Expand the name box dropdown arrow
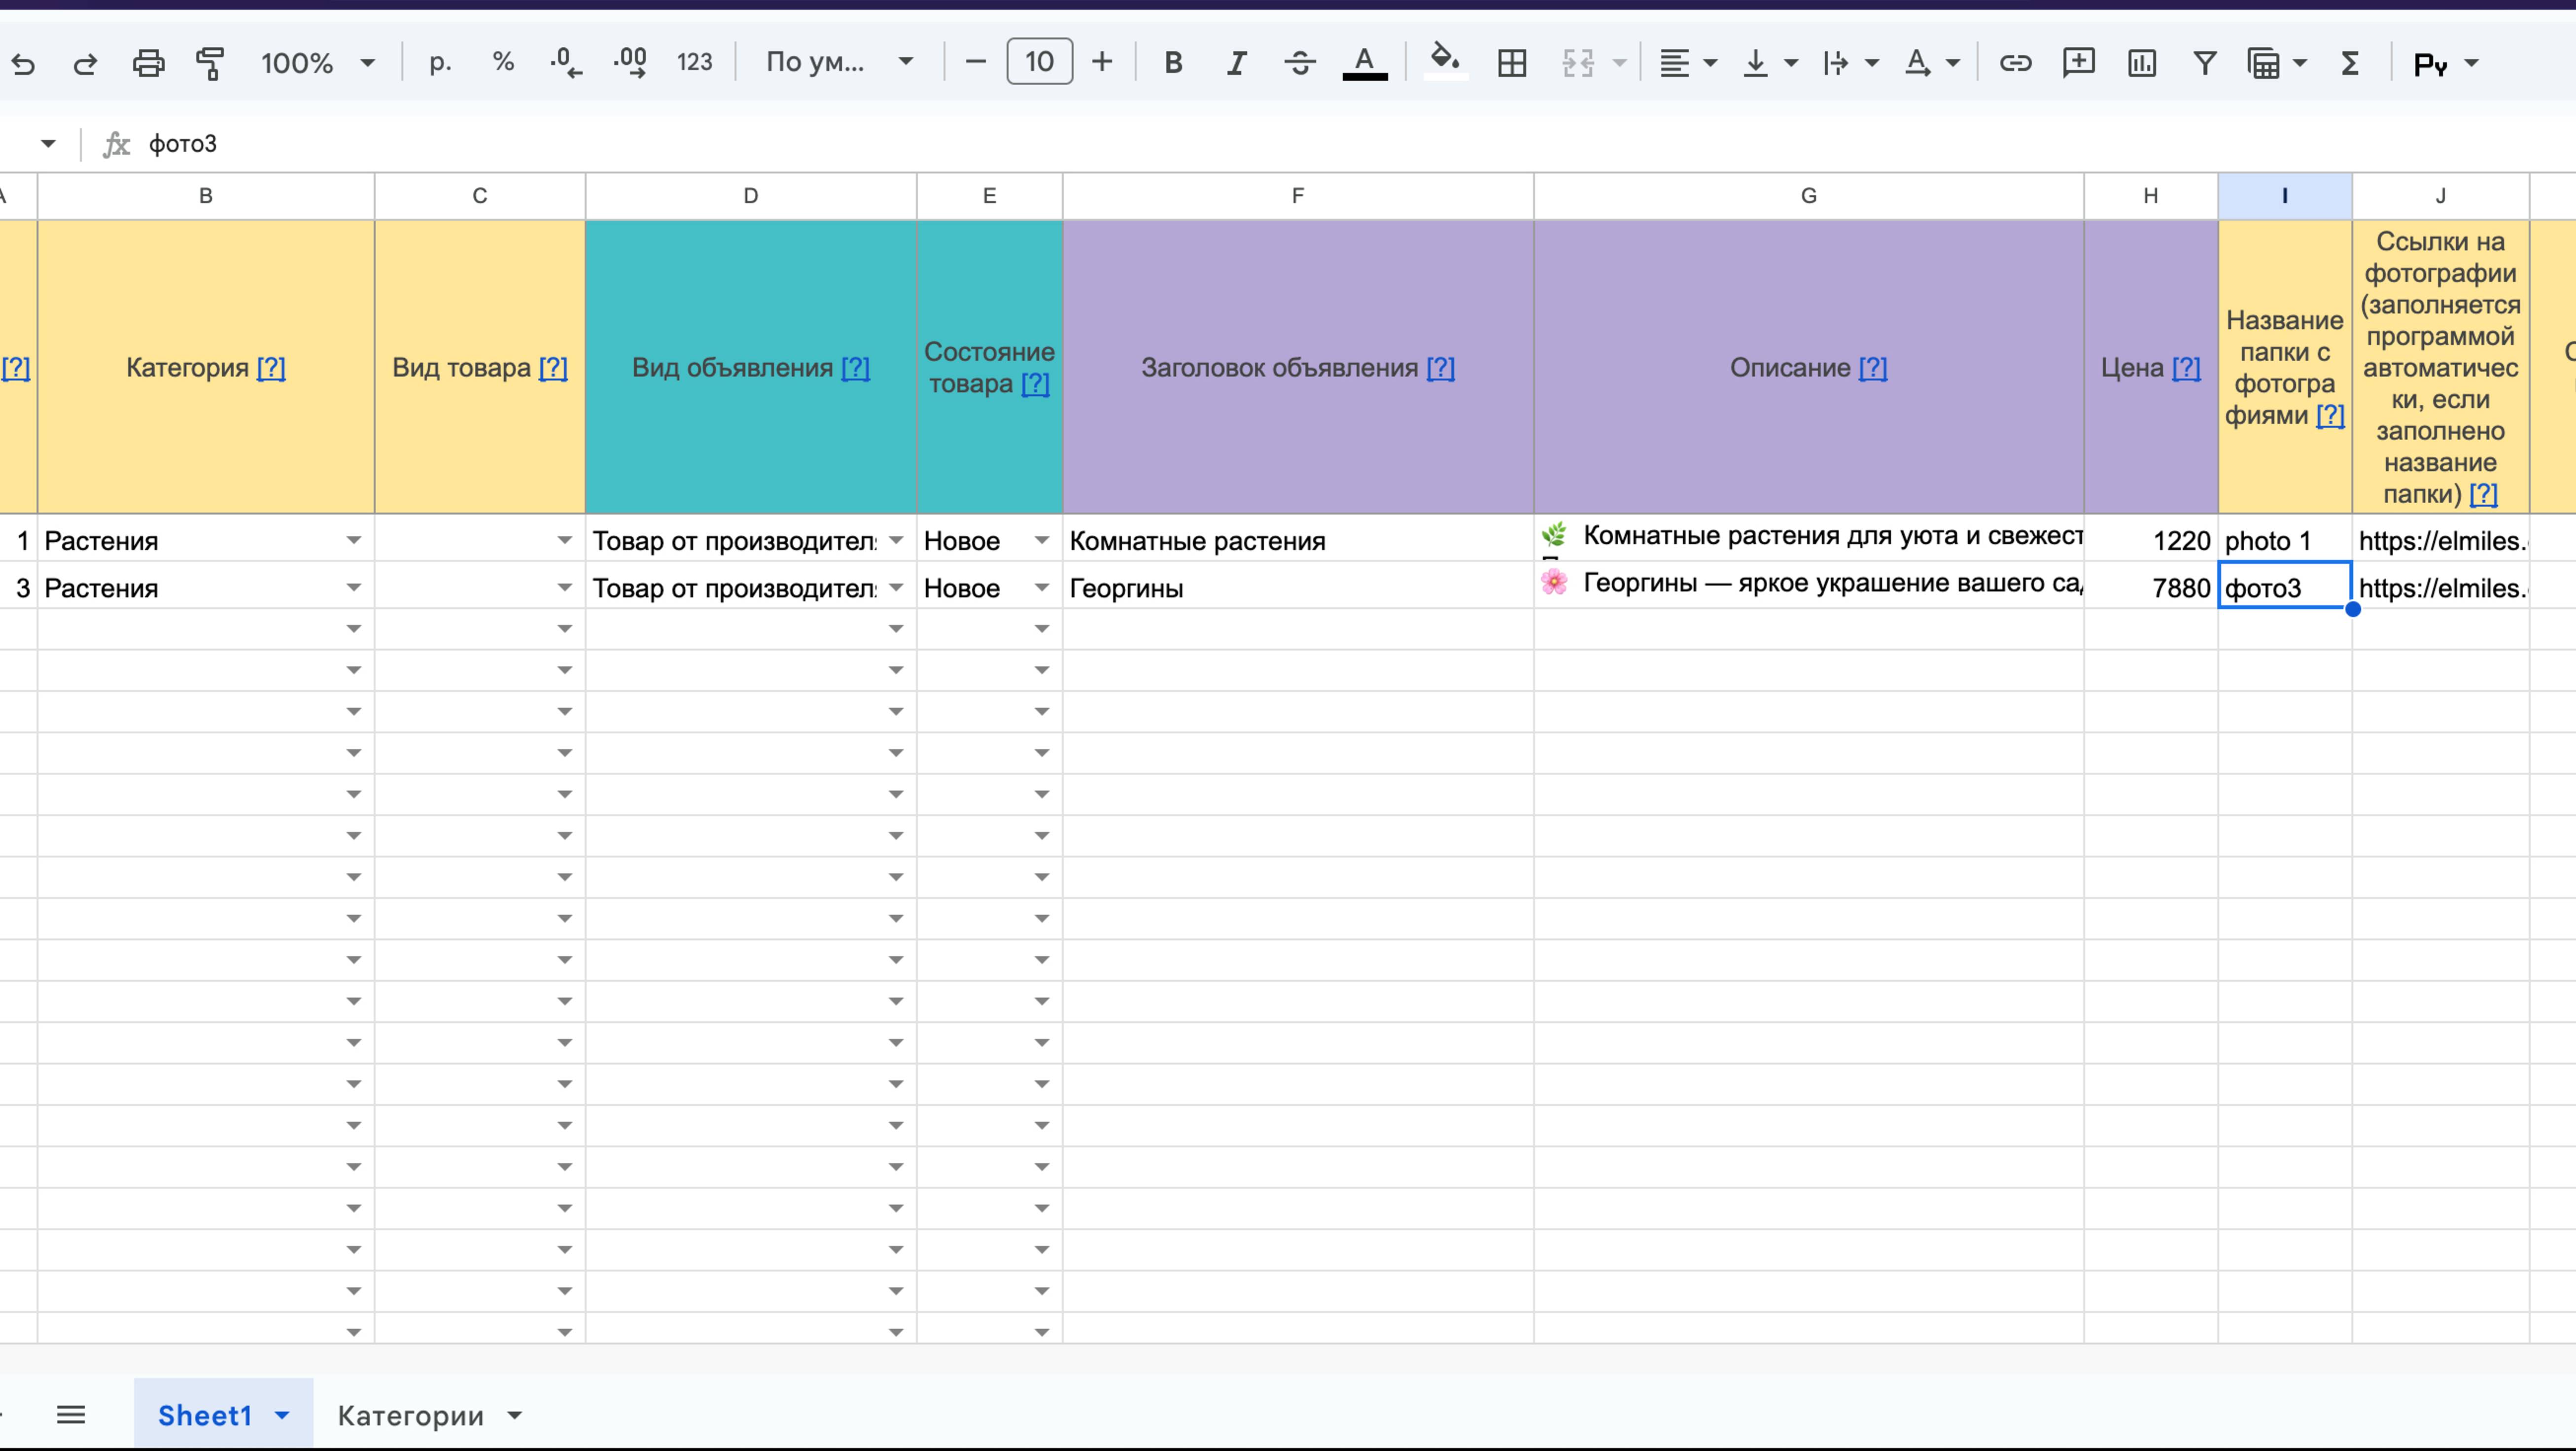The image size is (2576, 1451). coord(48,144)
